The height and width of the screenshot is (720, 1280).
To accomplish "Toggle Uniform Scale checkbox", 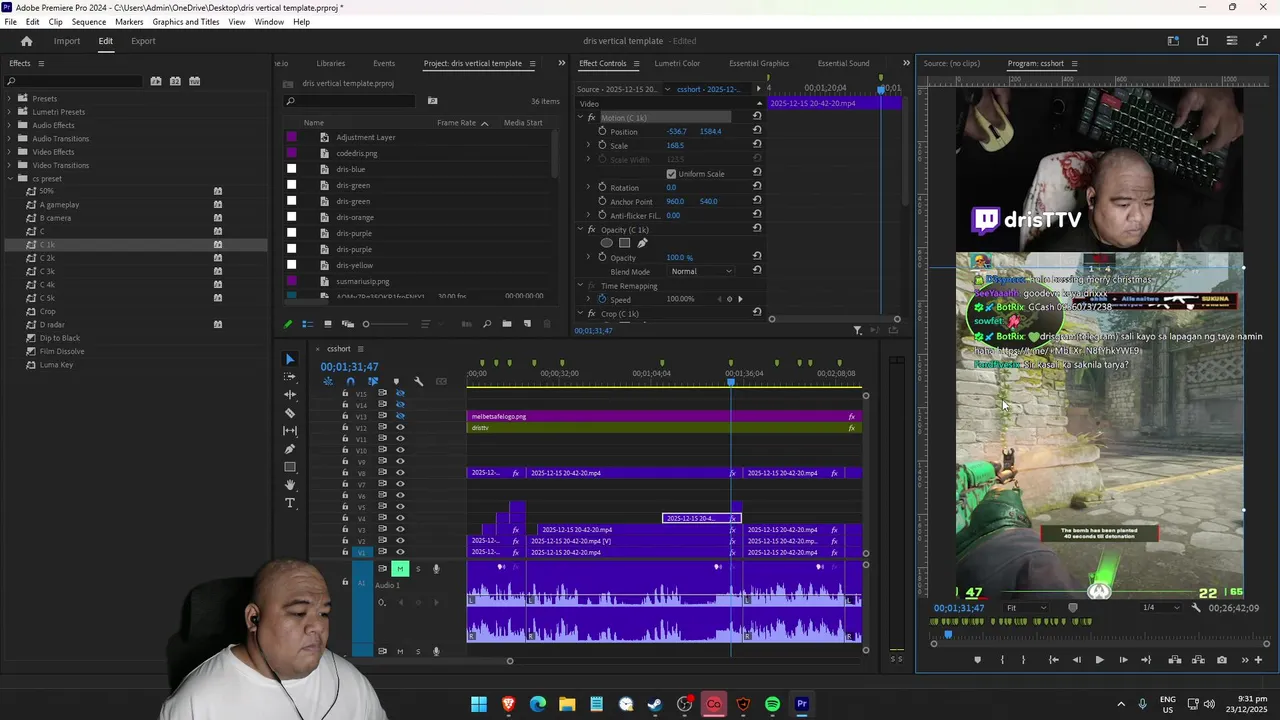I will point(671,174).
